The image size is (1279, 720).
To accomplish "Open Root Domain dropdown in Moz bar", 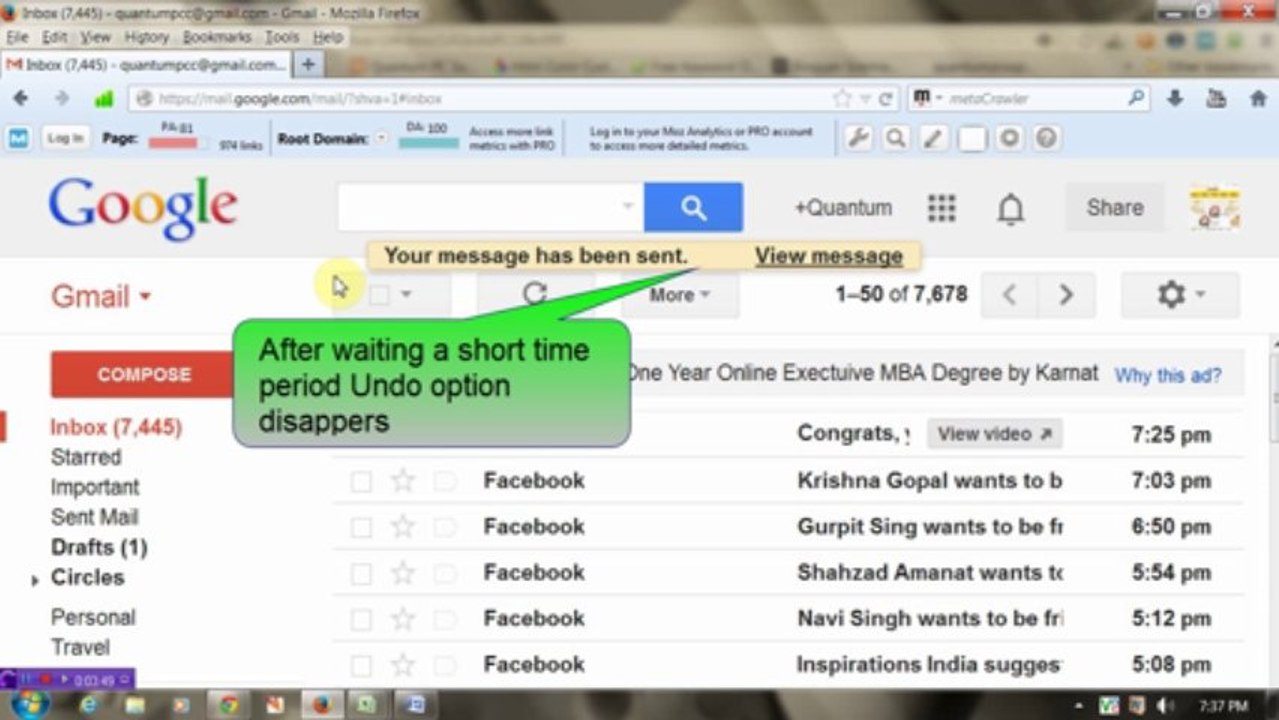I will (381, 138).
